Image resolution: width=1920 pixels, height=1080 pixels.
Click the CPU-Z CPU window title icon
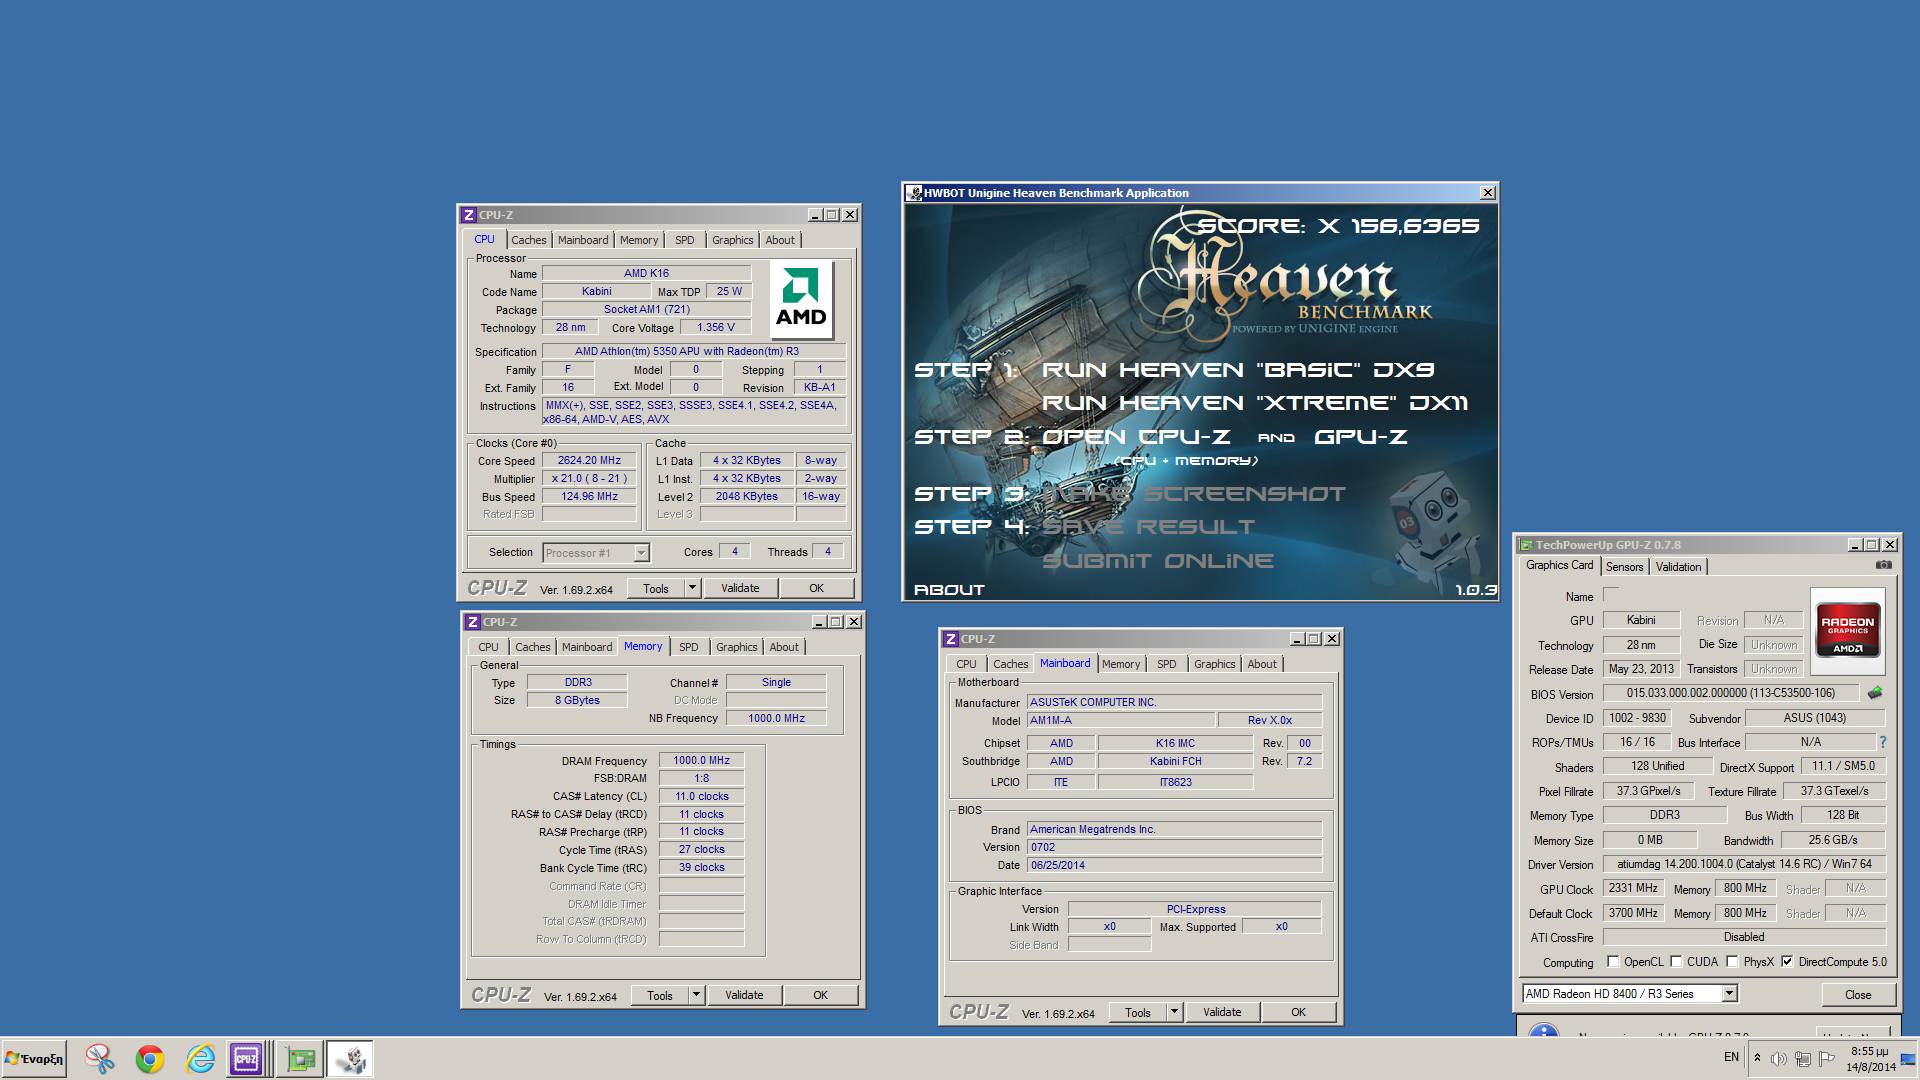[468, 215]
